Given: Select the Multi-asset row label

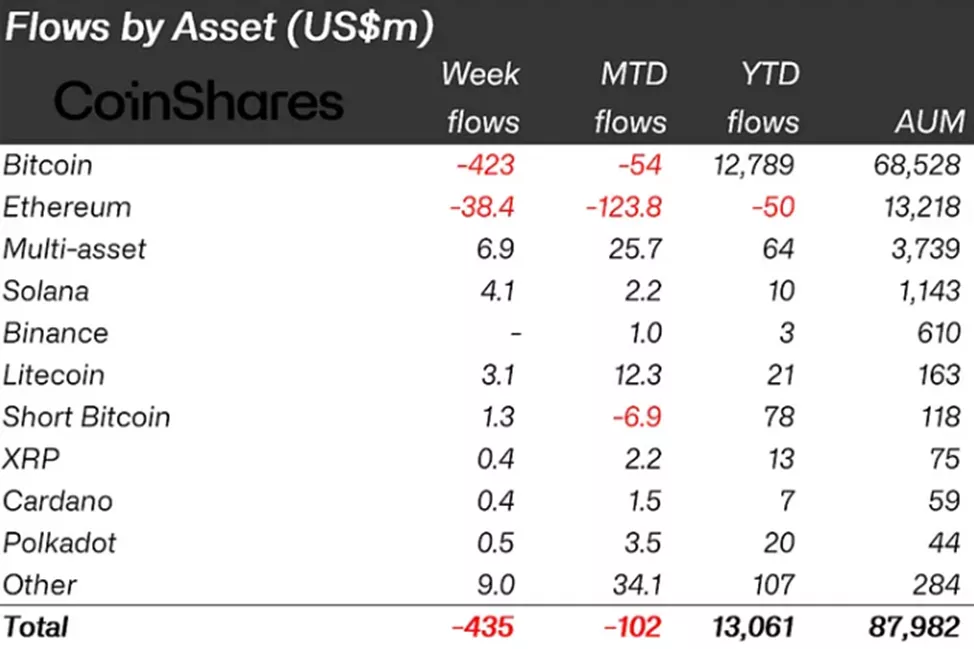Looking at the screenshot, I should point(75,249).
